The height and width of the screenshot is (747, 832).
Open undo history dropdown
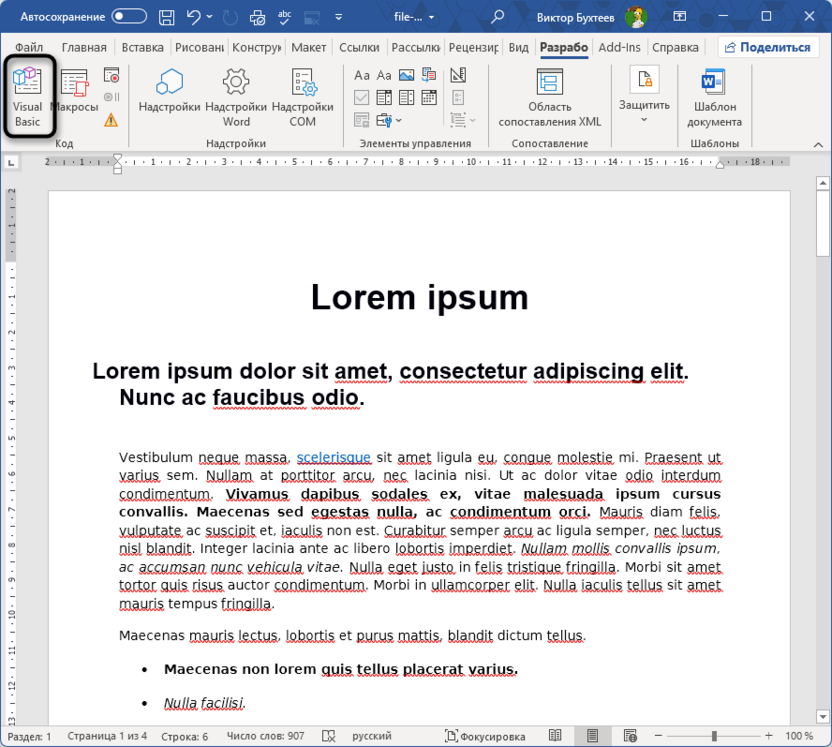click(210, 17)
